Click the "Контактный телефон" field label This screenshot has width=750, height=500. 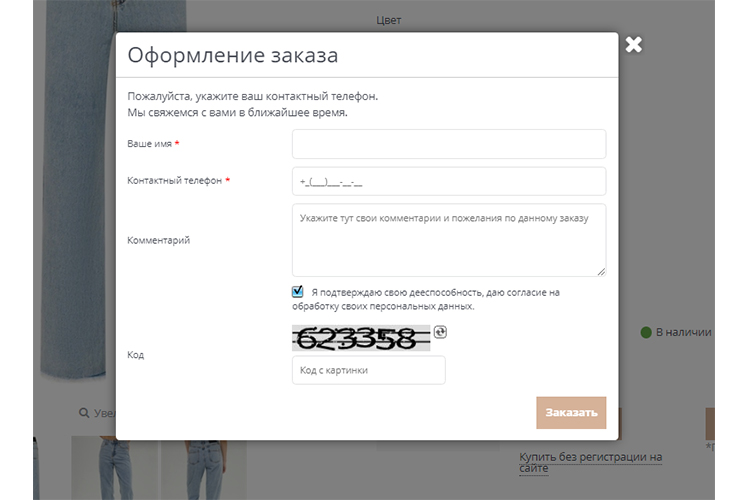174,181
